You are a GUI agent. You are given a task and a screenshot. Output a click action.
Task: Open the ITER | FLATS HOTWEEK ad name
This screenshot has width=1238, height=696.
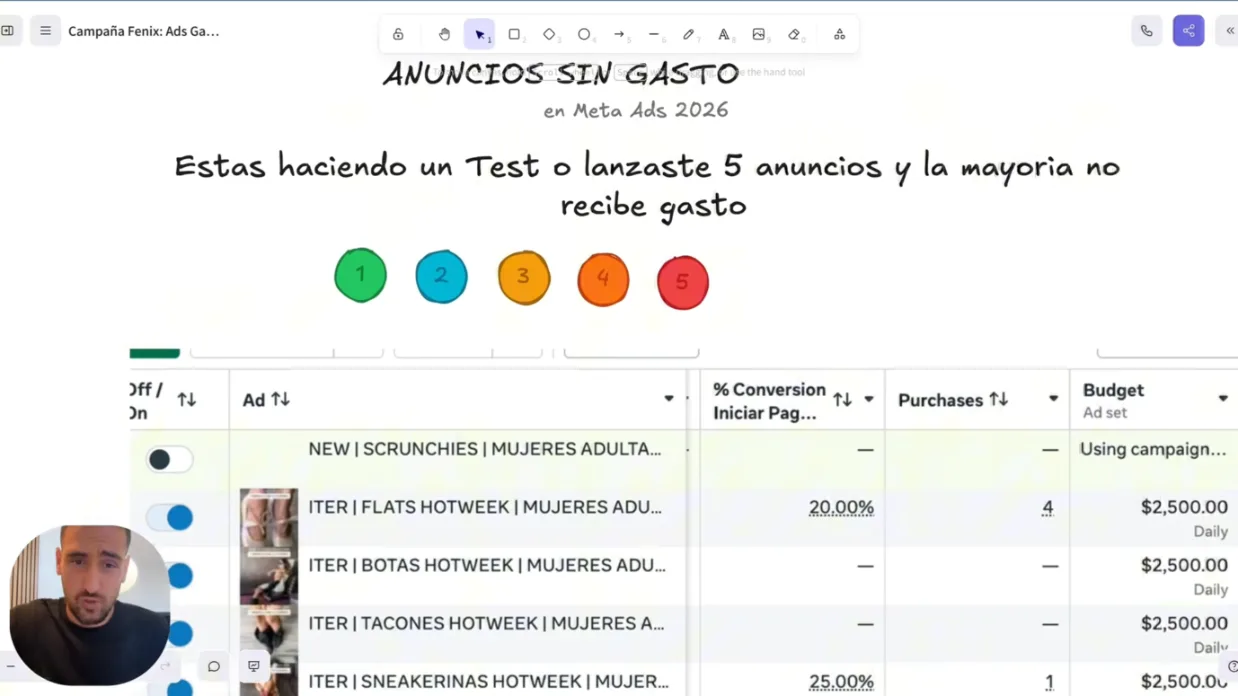tap(484, 507)
